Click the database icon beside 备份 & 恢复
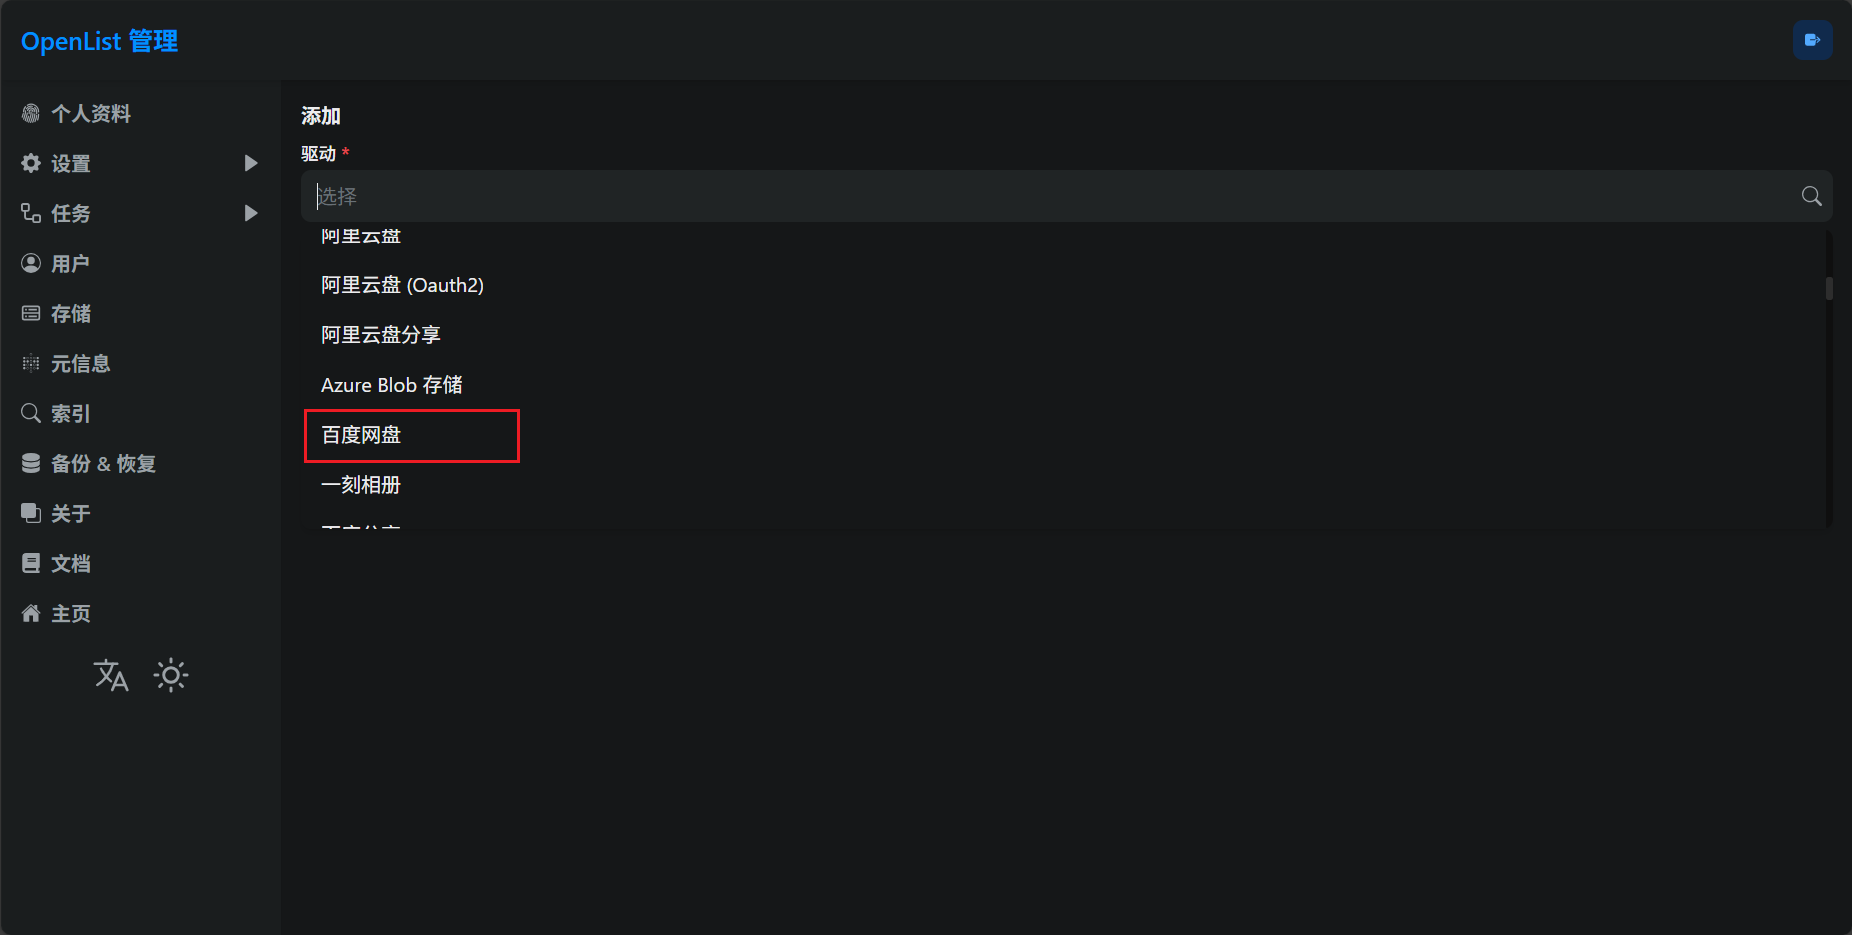 [31, 464]
